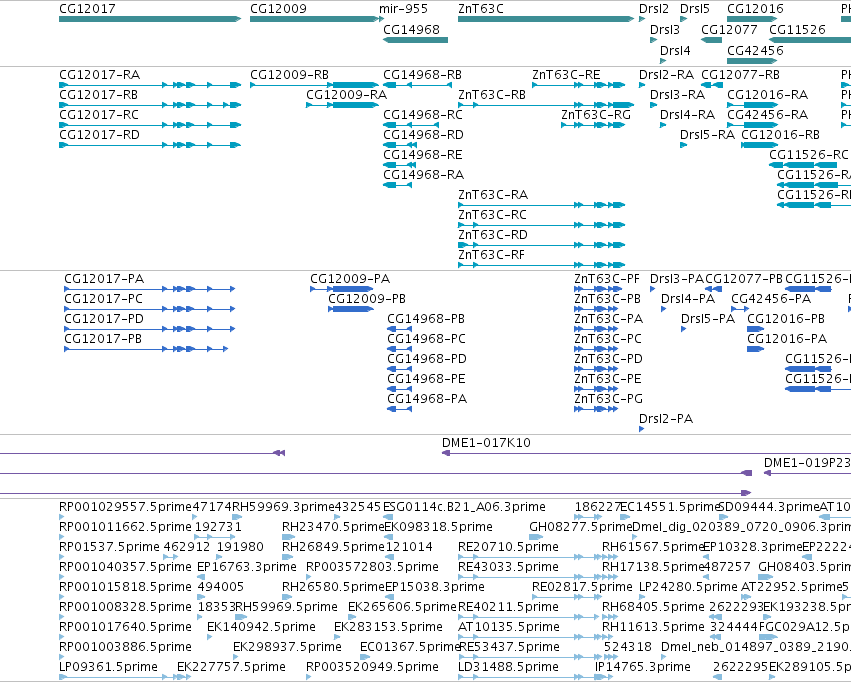Click transcript CG14968-RB
The height and width of the screenshot is (682, 851).
point(422,74)
